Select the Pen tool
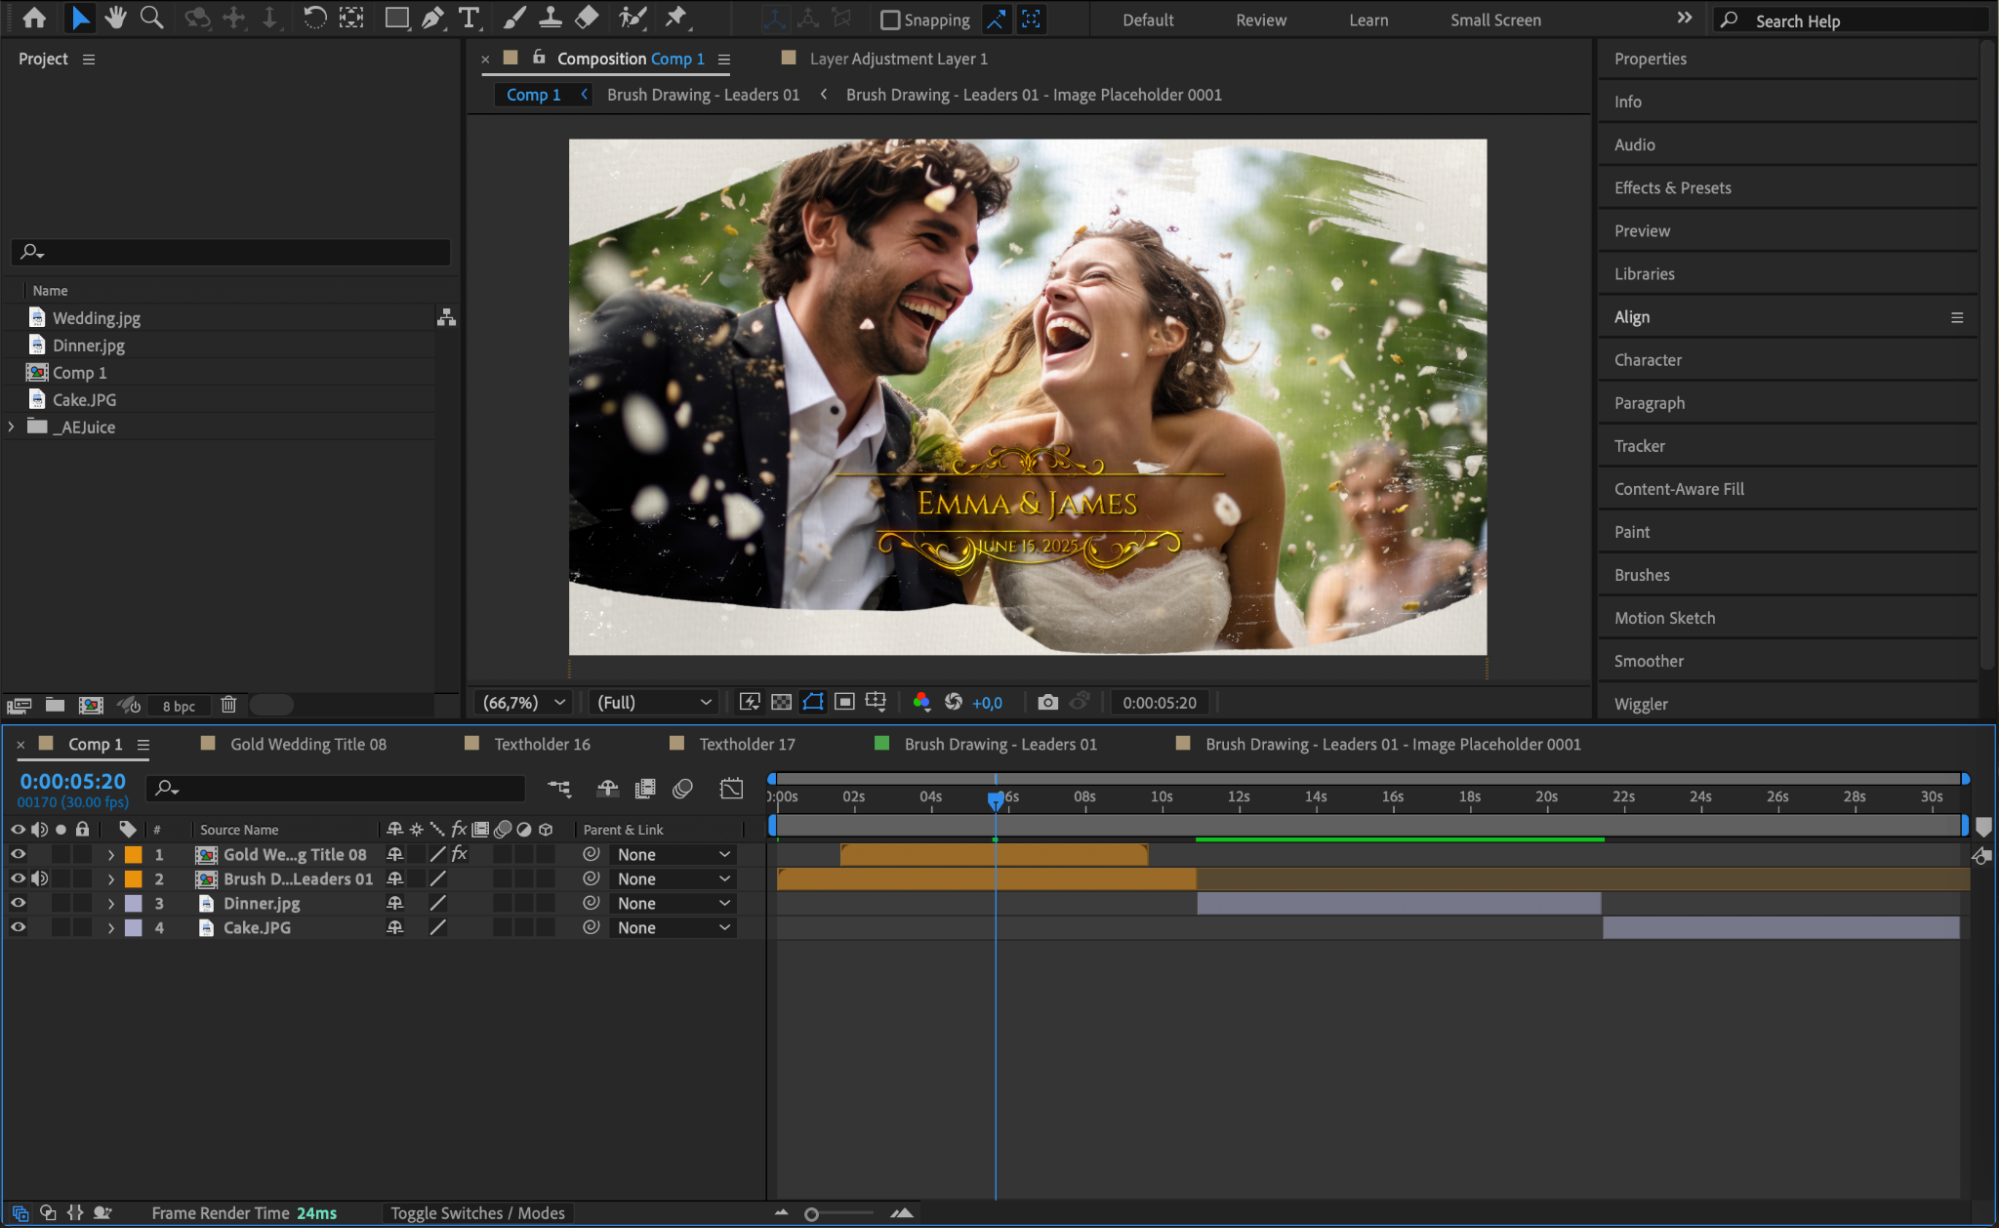The image size is (1999, 1228). coord(433,18)
